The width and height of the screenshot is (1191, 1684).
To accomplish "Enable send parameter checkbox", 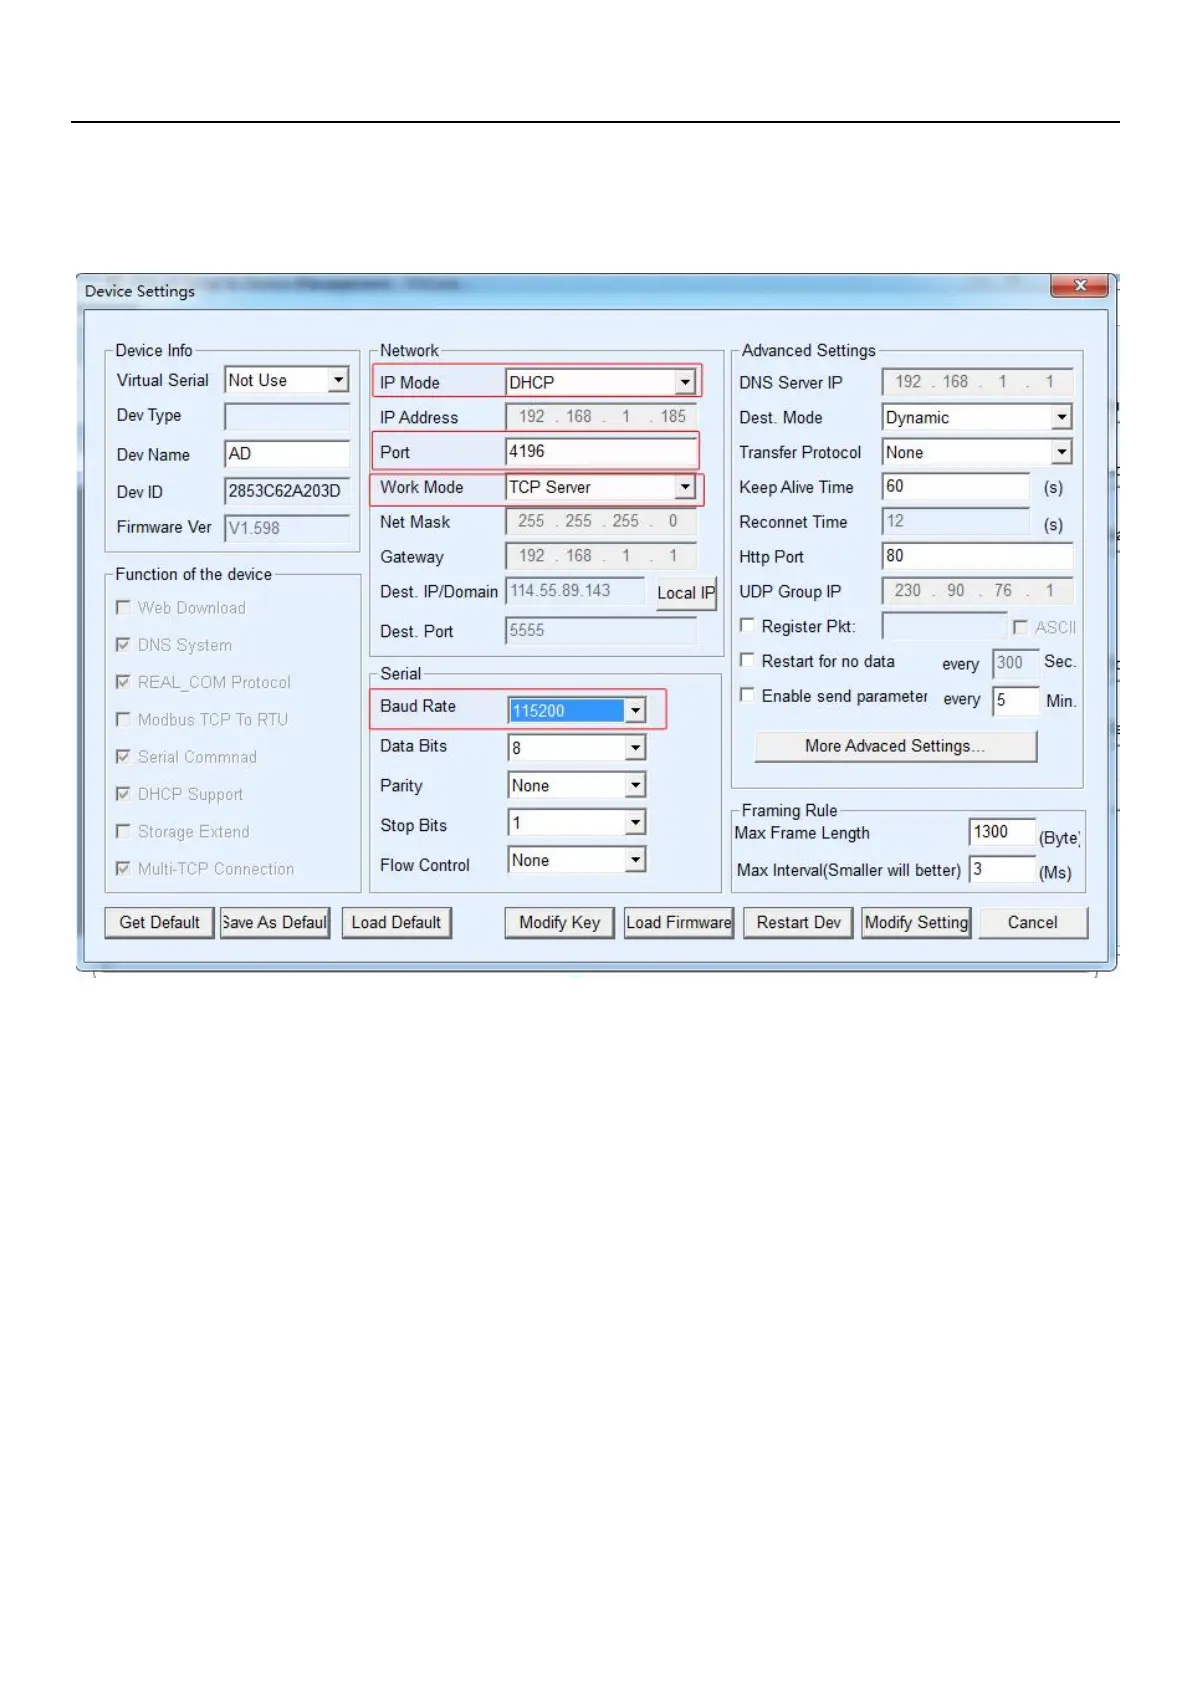I will 747,695.
